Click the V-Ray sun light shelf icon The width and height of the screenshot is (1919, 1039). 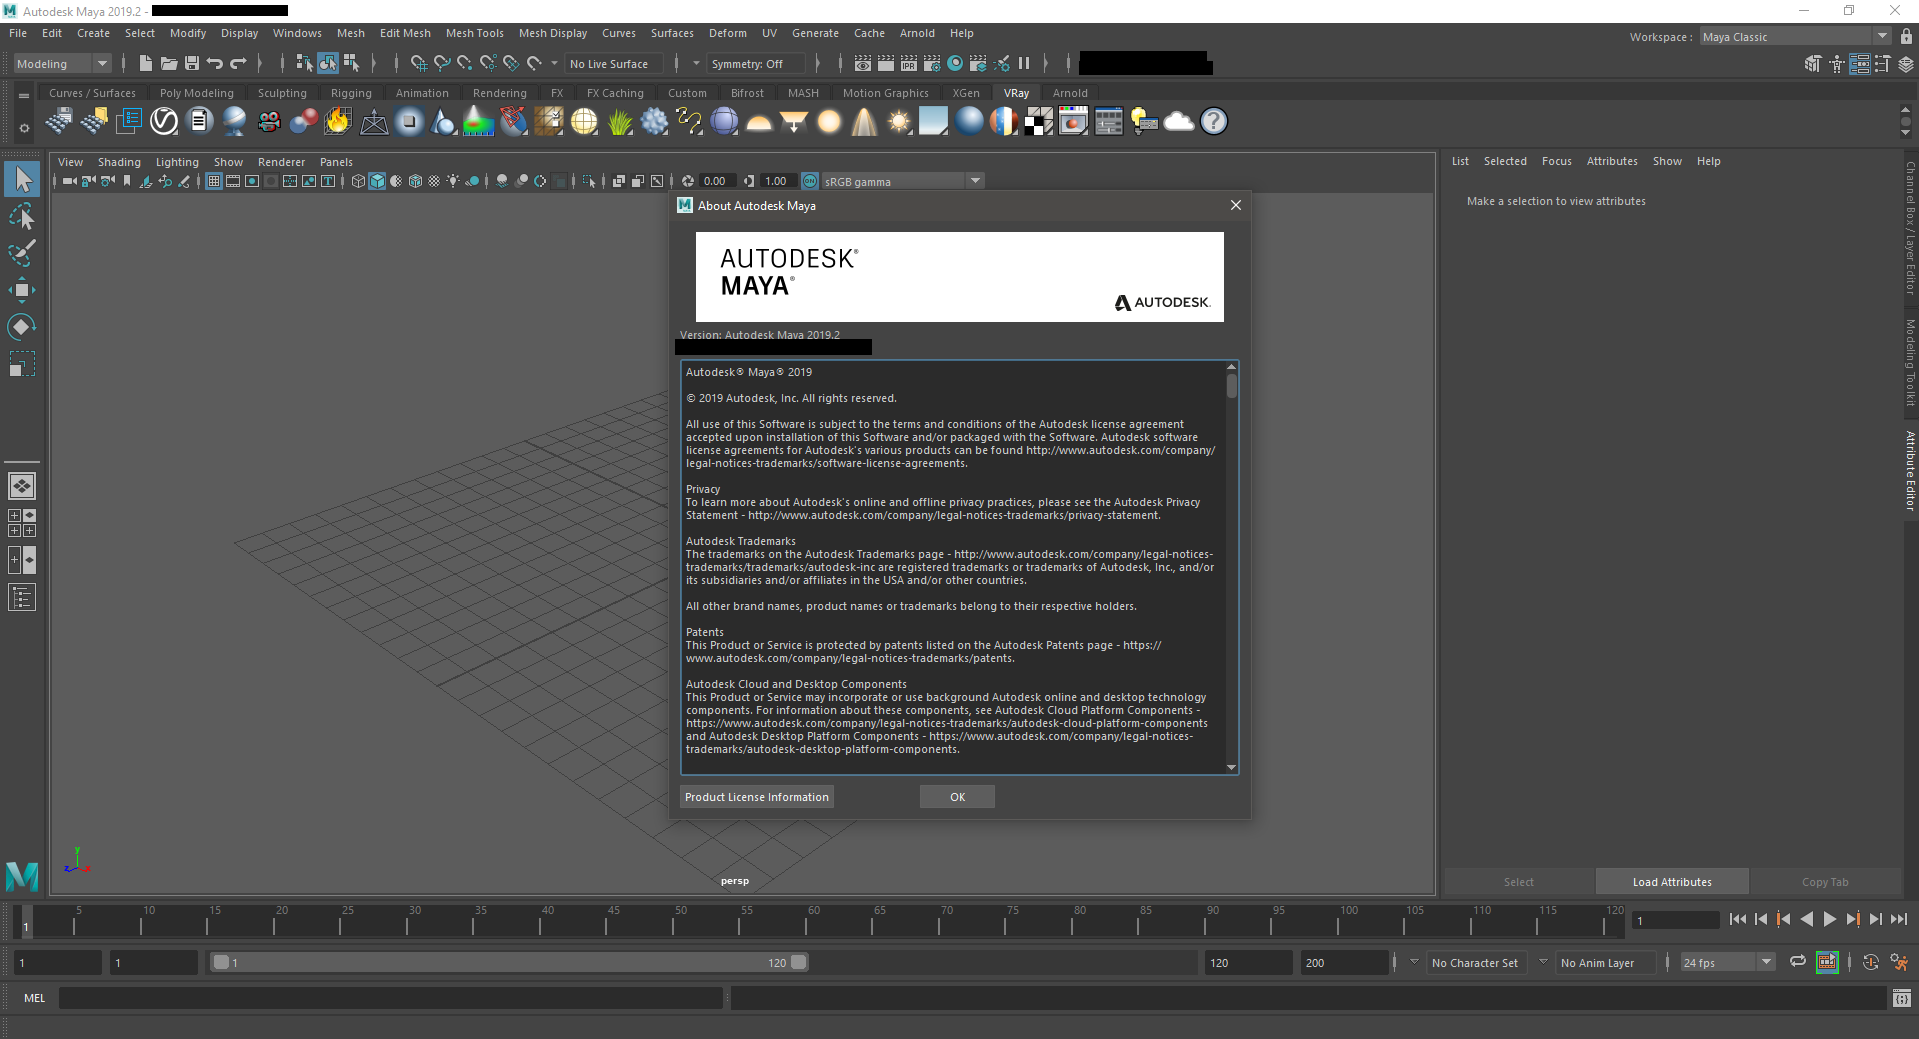tap(900, 122)
